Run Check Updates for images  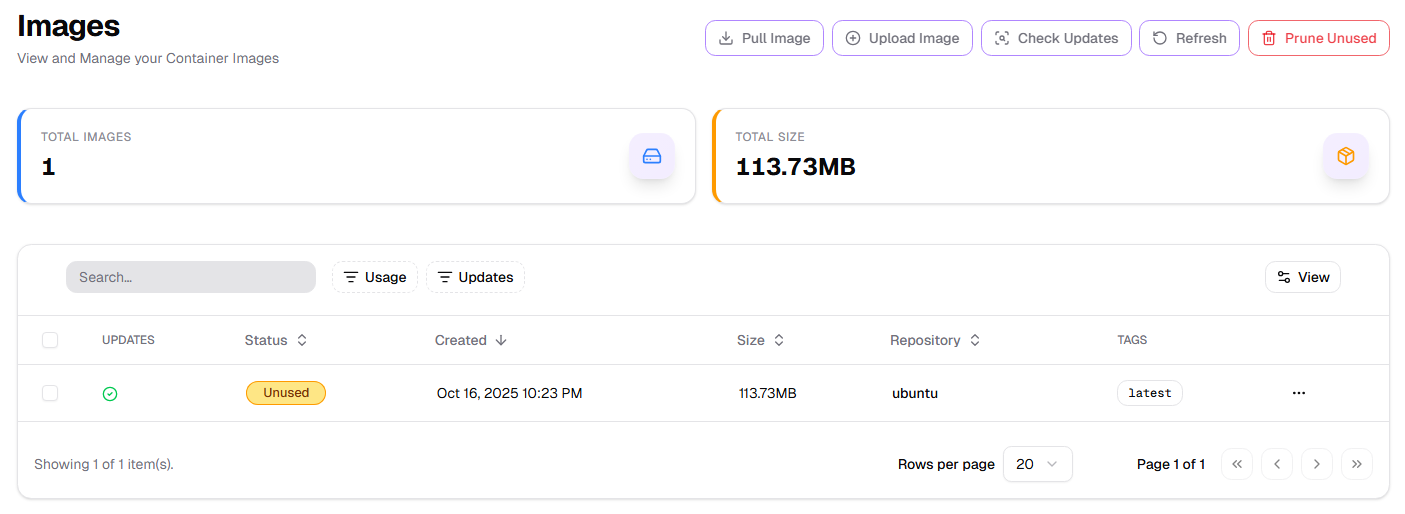click(1056, 38)
